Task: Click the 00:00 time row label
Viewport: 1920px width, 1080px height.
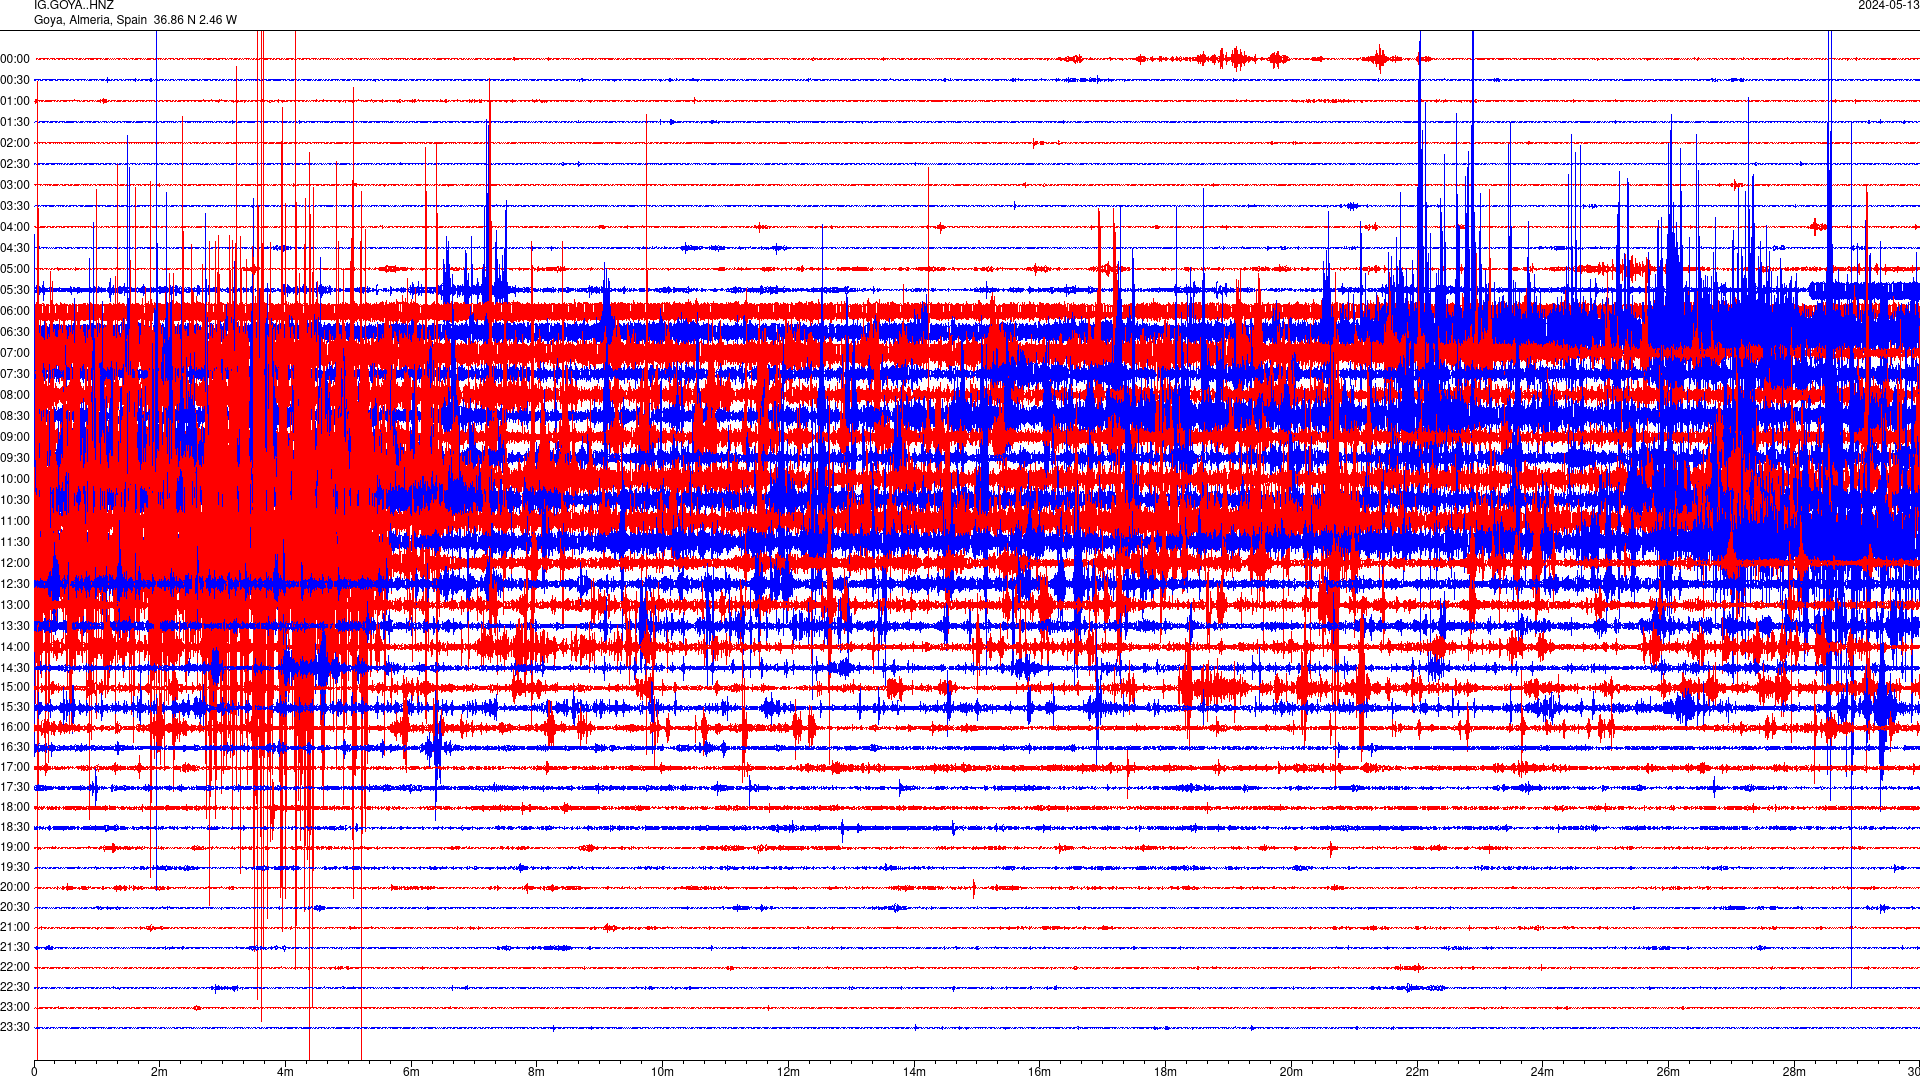Action: tap(15, 59)
